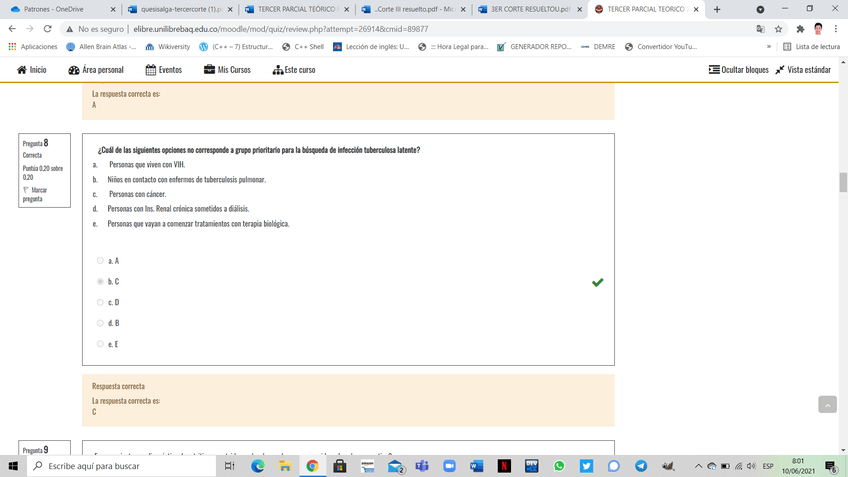The height and width of the screenshot is (477, 848).
Task: Open WhatsApp from taskbar
Action: click(559, 466)
